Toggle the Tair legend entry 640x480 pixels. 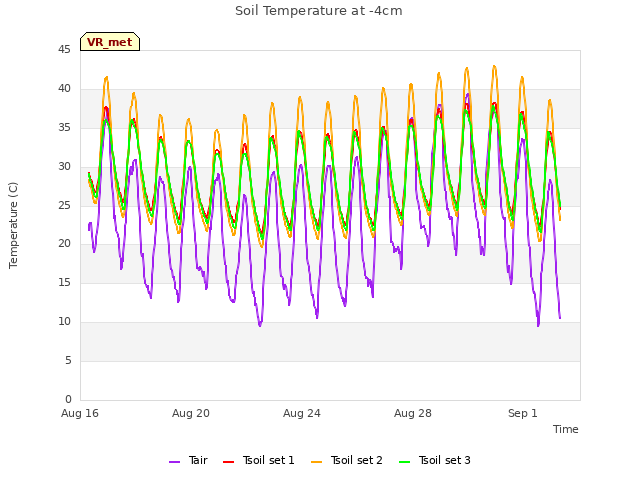tap(189, 460)
